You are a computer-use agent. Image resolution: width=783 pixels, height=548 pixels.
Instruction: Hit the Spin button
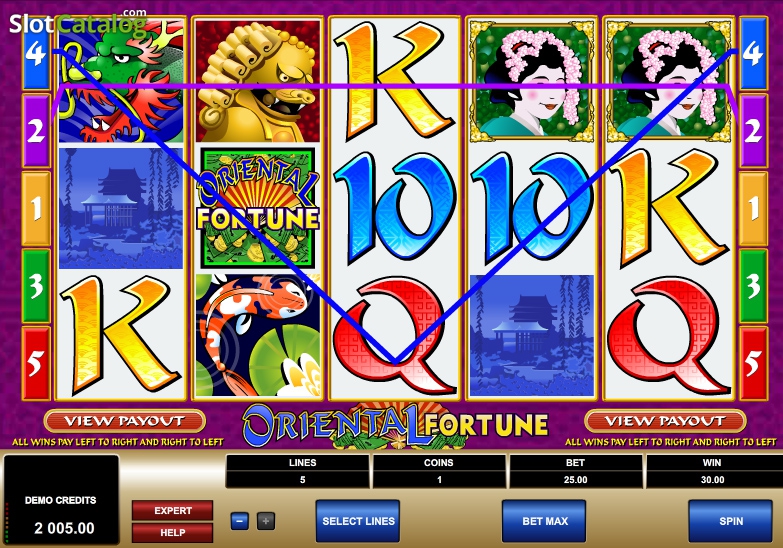click(x=731, y=521)
